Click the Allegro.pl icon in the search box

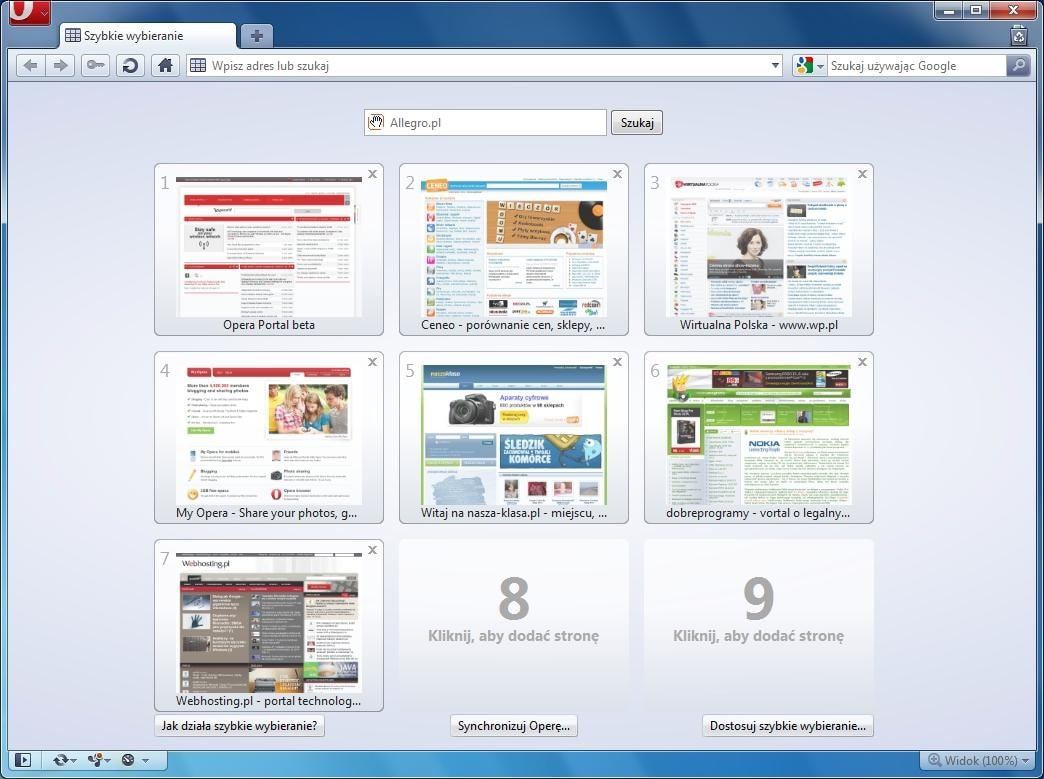pyautogui.click(x=376, y=122)
